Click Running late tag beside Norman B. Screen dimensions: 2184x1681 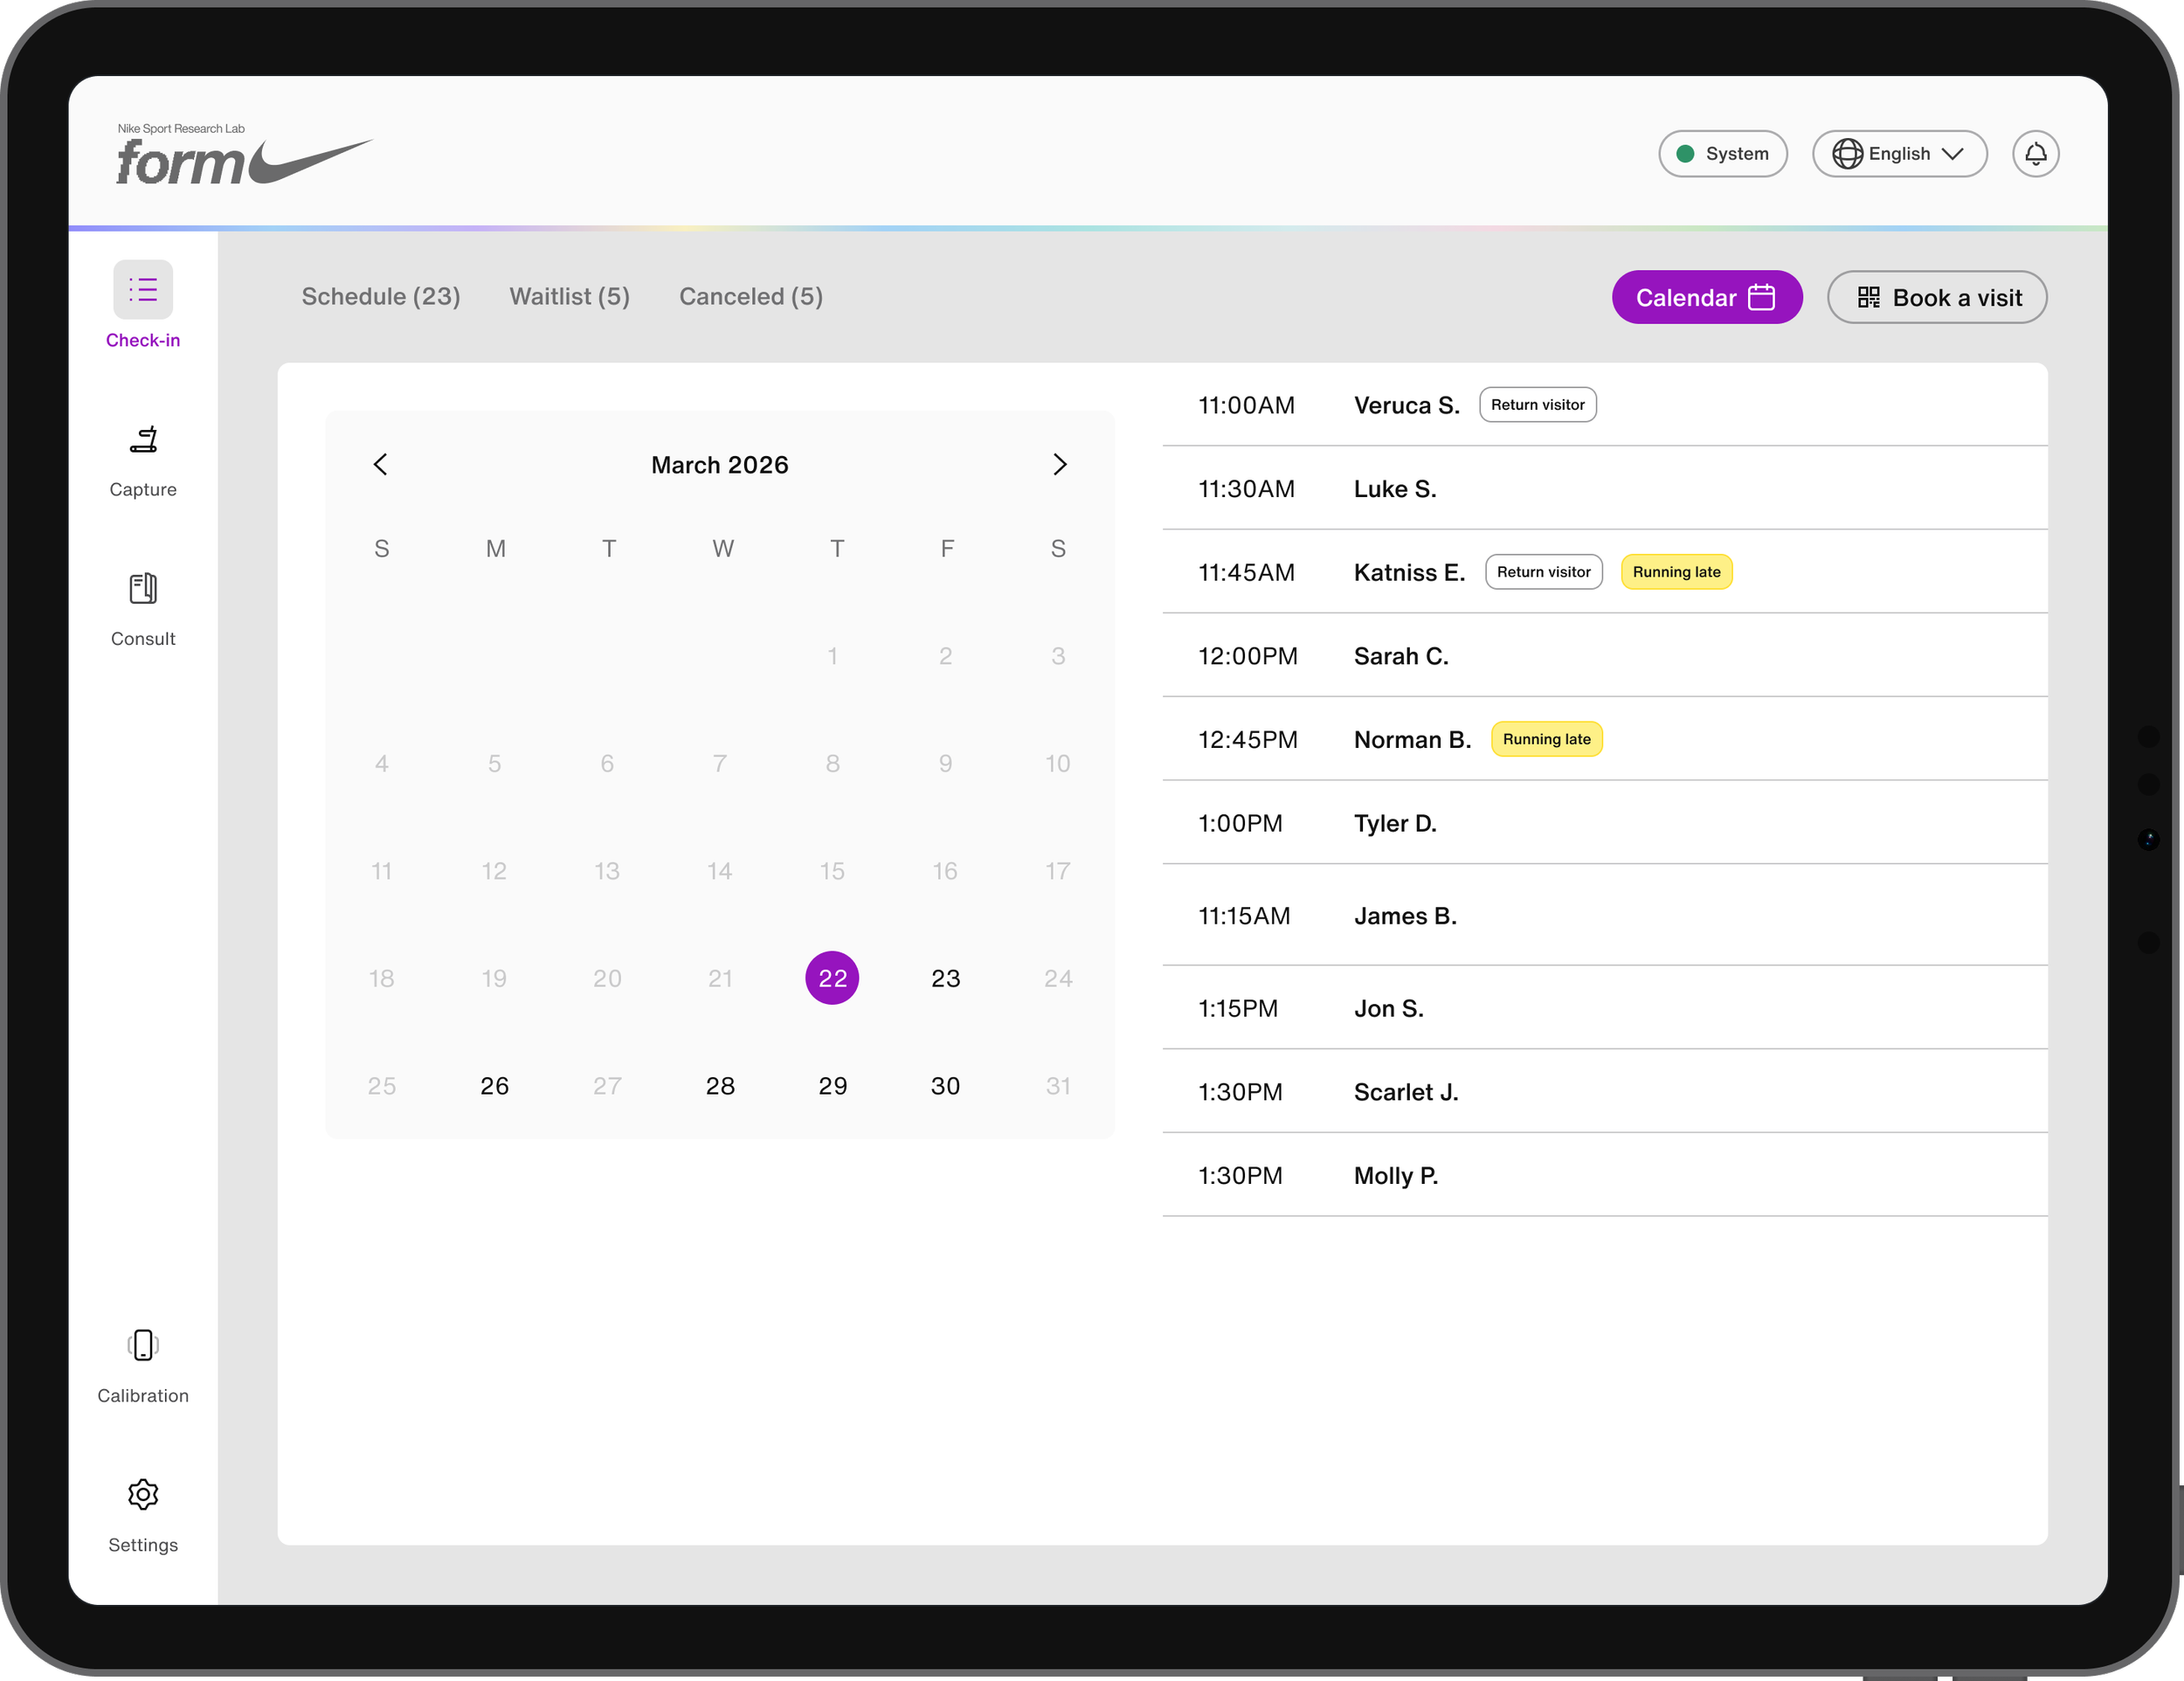[x=1547, y=740]
